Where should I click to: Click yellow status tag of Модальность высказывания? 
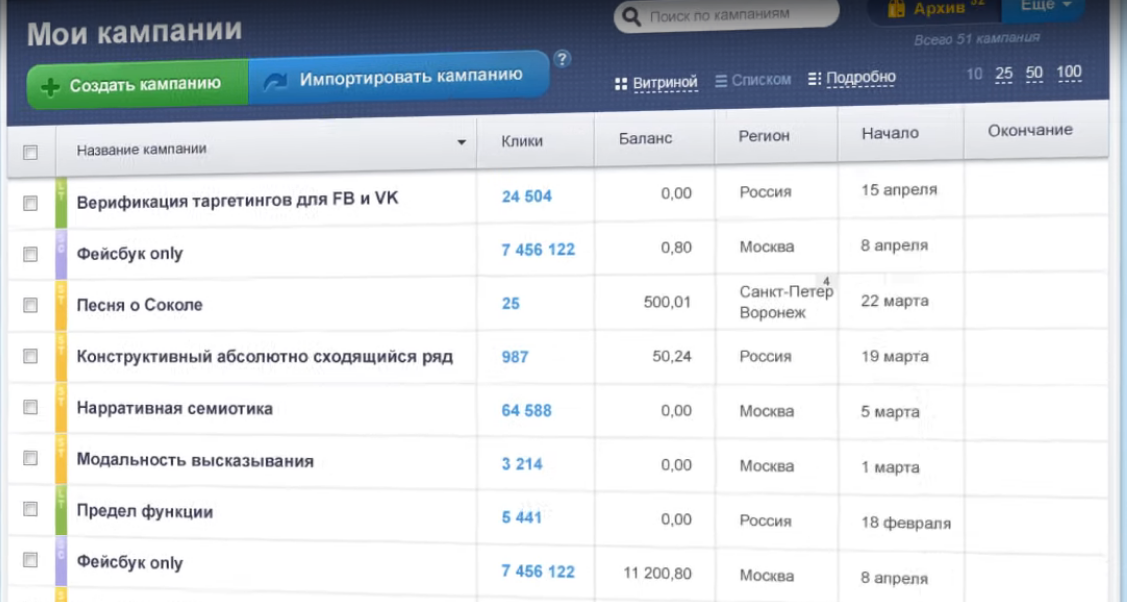click(x=61, y=458)
